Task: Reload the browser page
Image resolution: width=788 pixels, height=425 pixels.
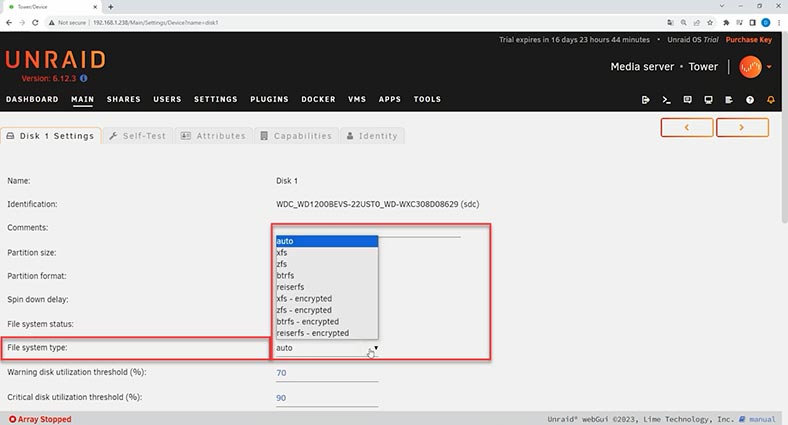Action: point(35,23)
